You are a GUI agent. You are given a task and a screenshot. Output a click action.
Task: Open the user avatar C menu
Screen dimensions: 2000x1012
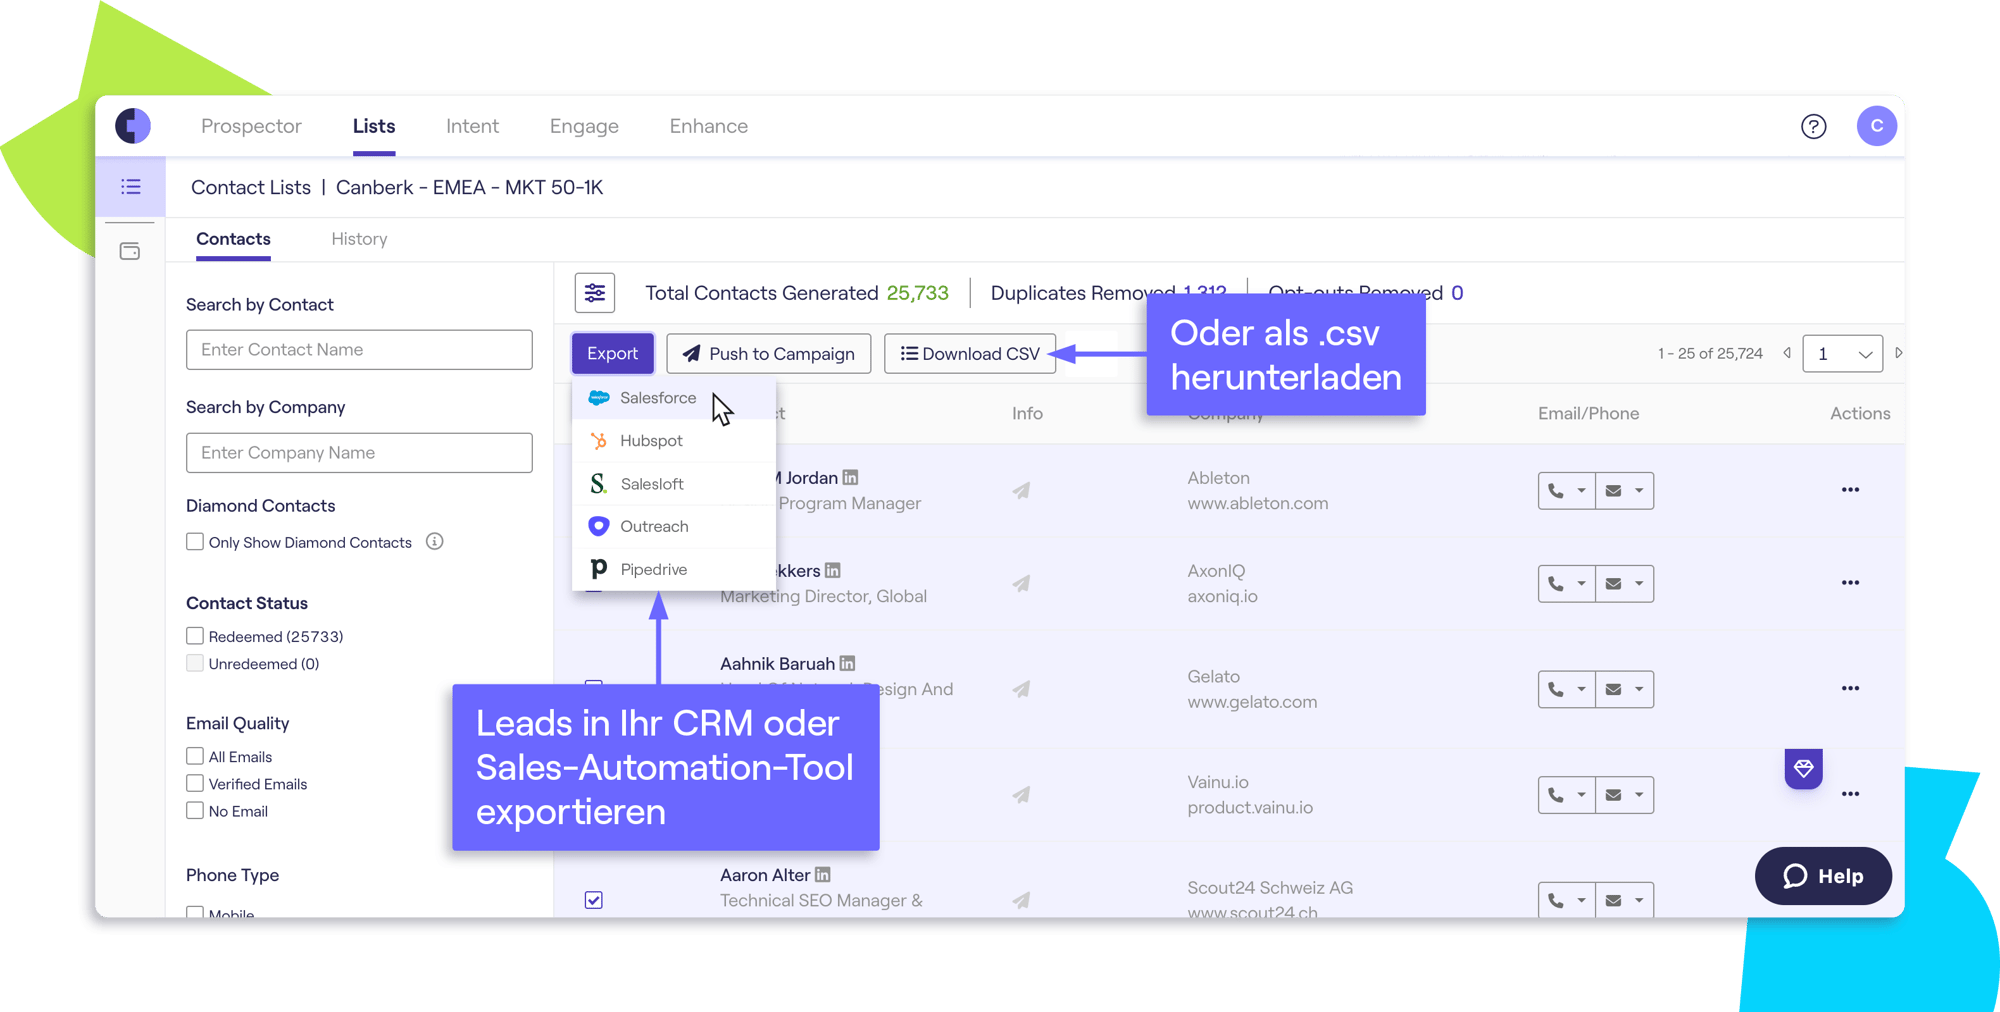(x=1876, y=126)
